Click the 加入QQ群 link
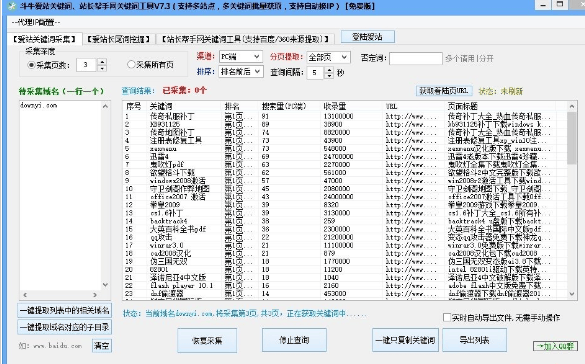The width and height of the screenshot is (585, 364). click(555, 346)
